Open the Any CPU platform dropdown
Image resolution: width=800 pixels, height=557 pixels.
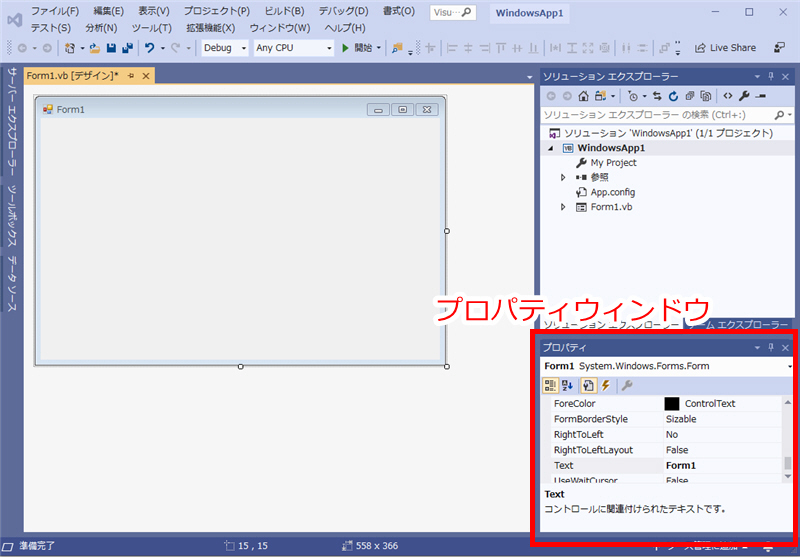click(293, 48)
